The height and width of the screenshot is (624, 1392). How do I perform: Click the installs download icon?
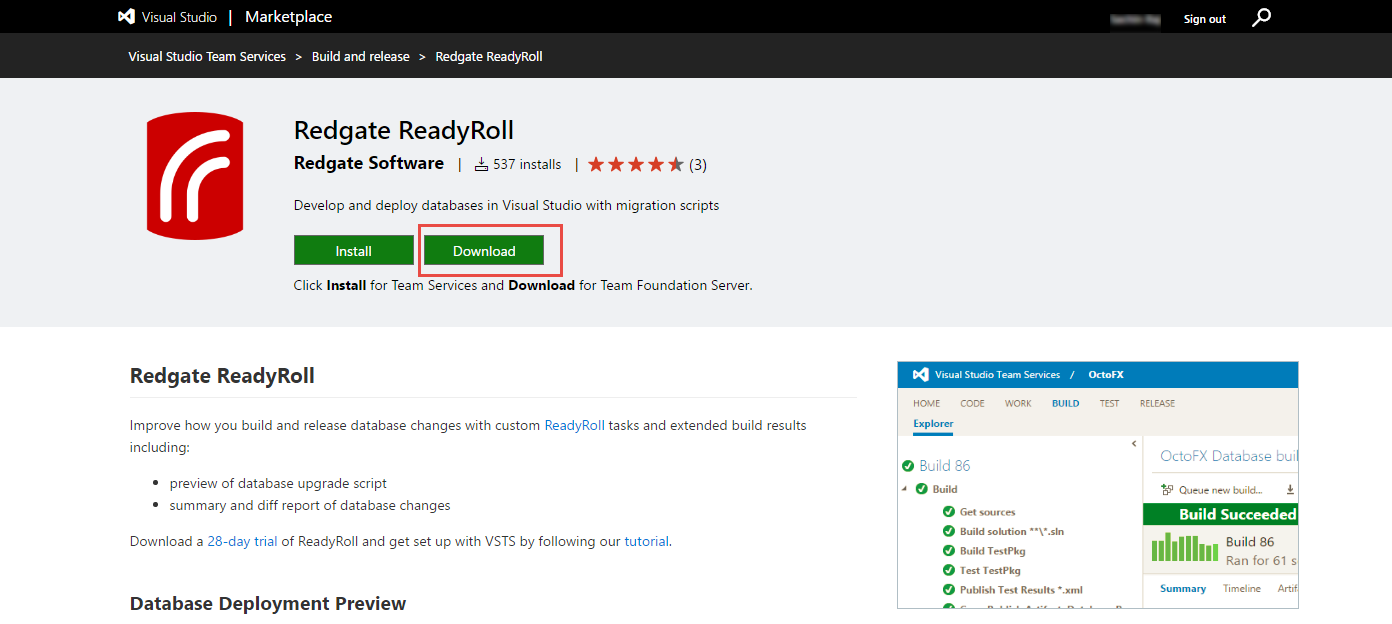[x=481, y=164]
